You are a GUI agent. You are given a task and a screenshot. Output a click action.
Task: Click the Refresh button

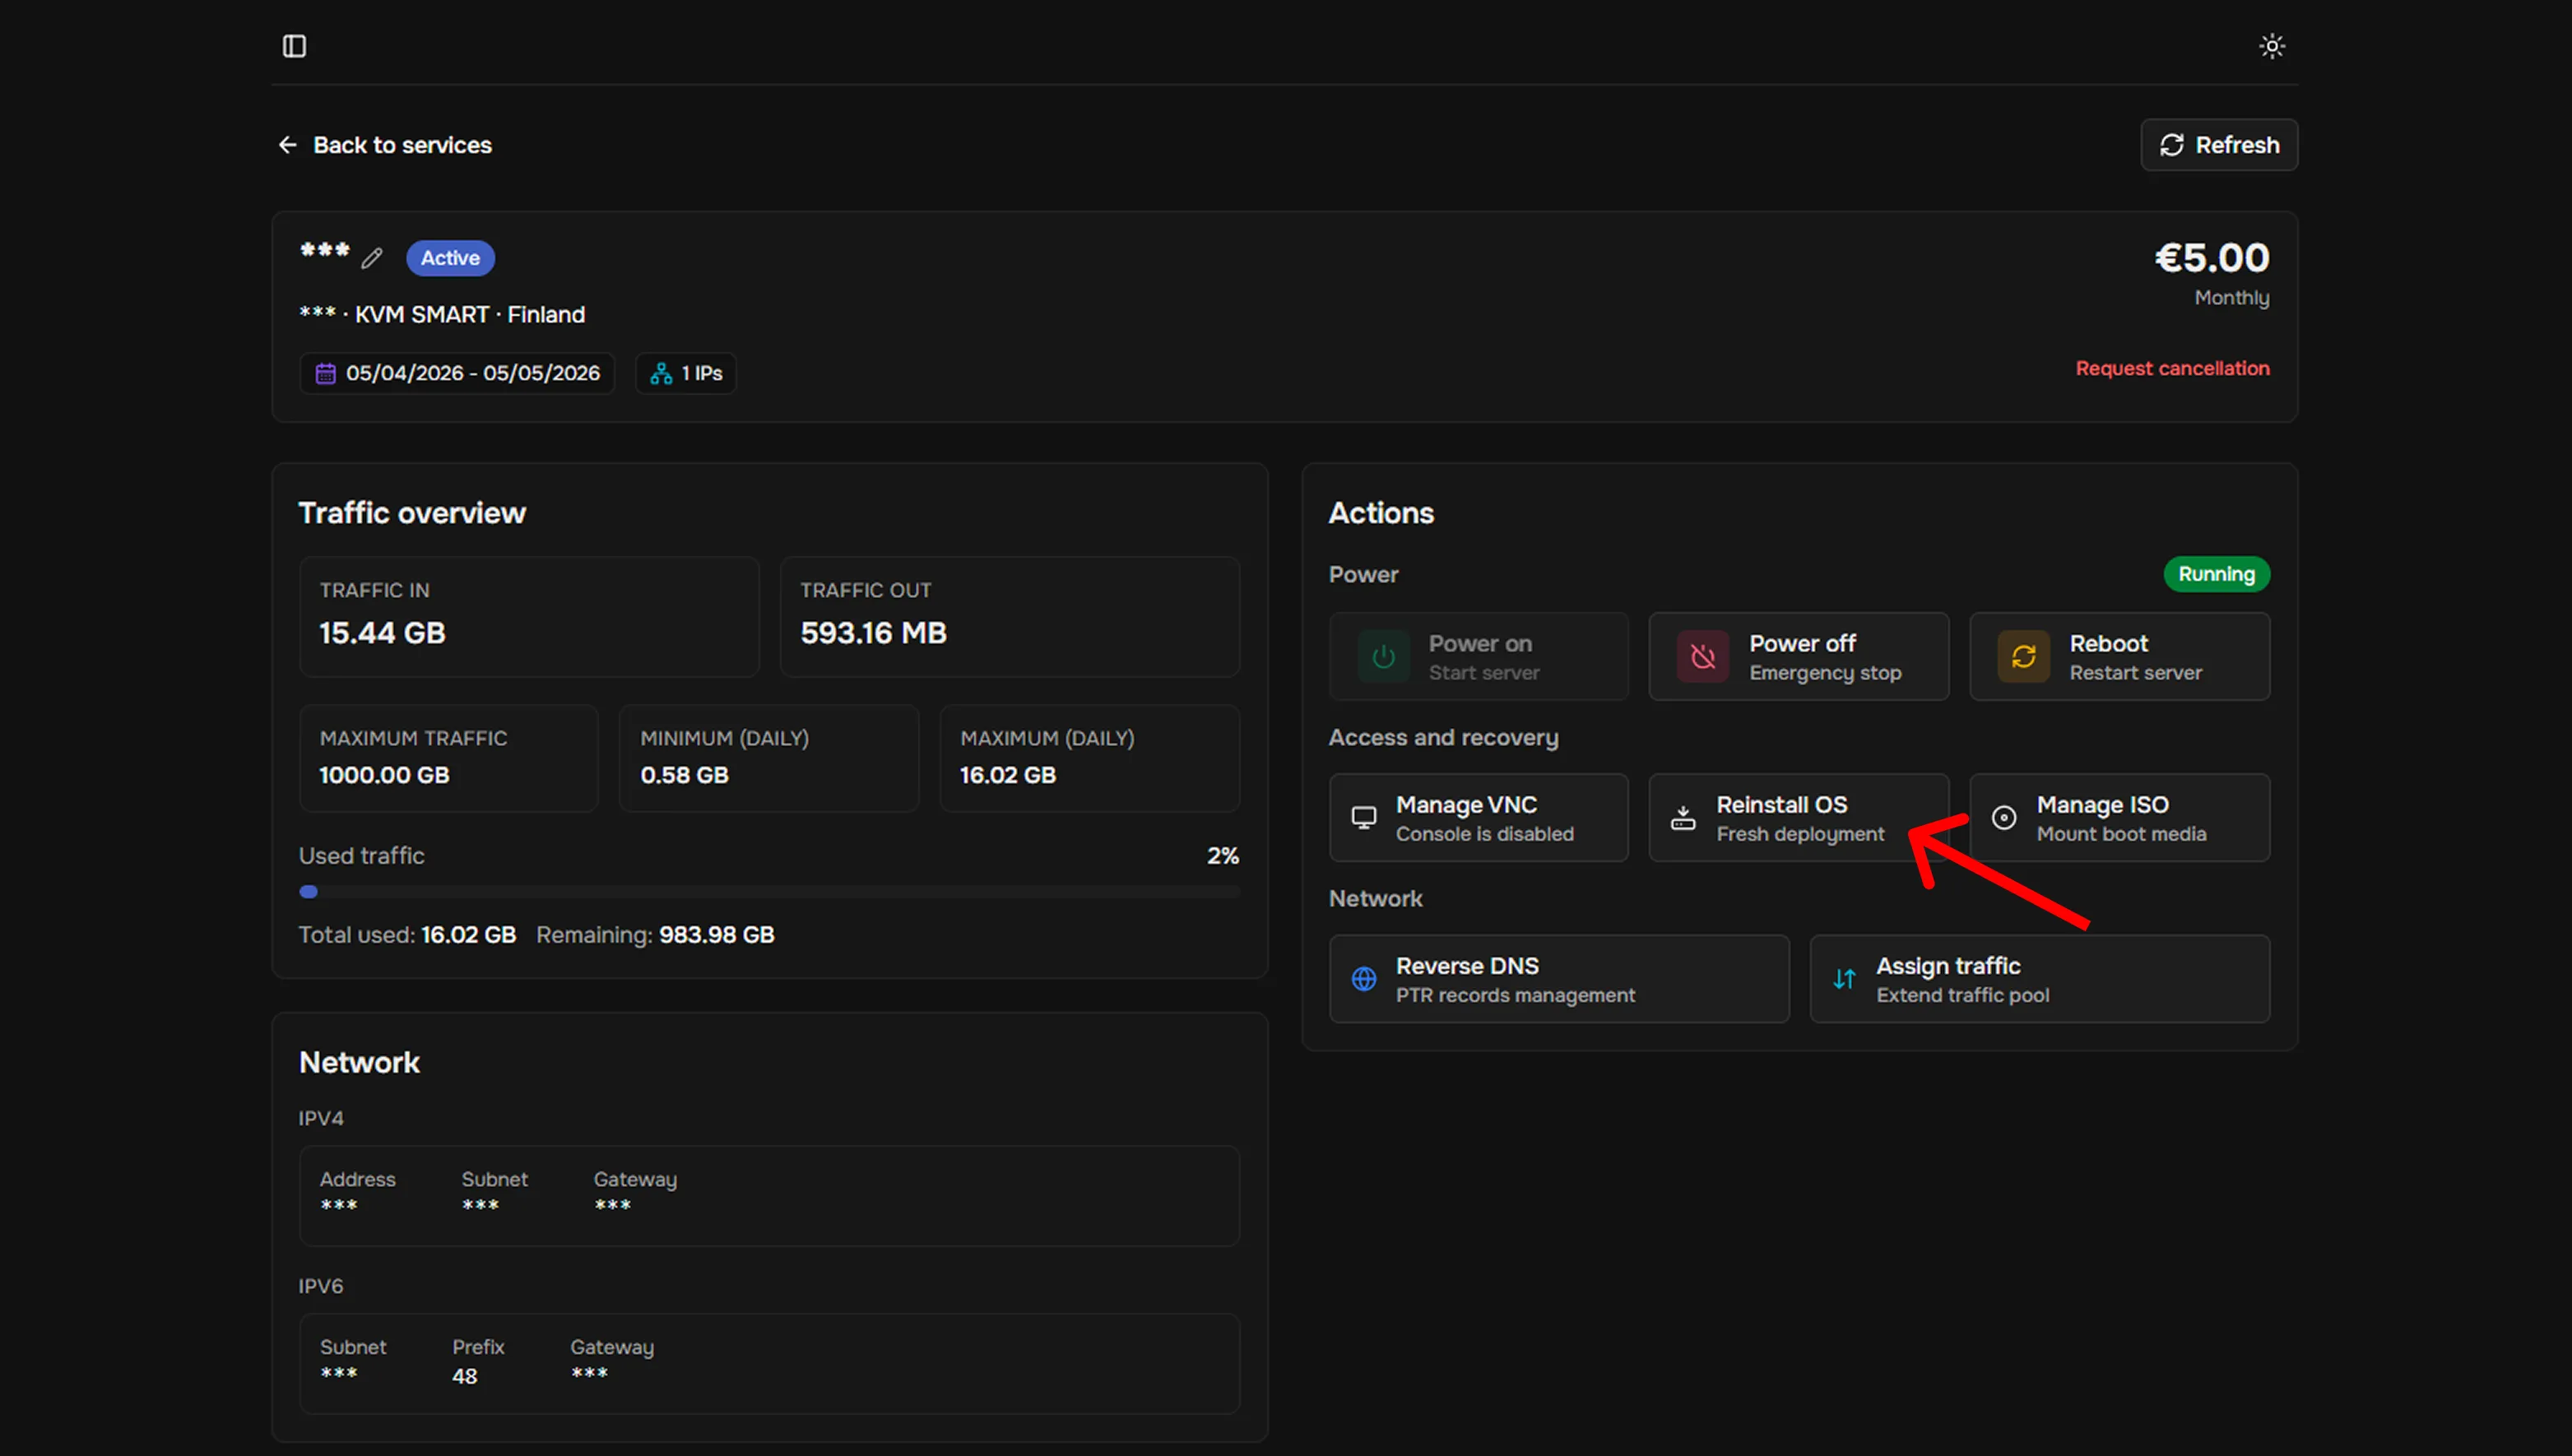pyautogui.click(x=2219, y=145)
